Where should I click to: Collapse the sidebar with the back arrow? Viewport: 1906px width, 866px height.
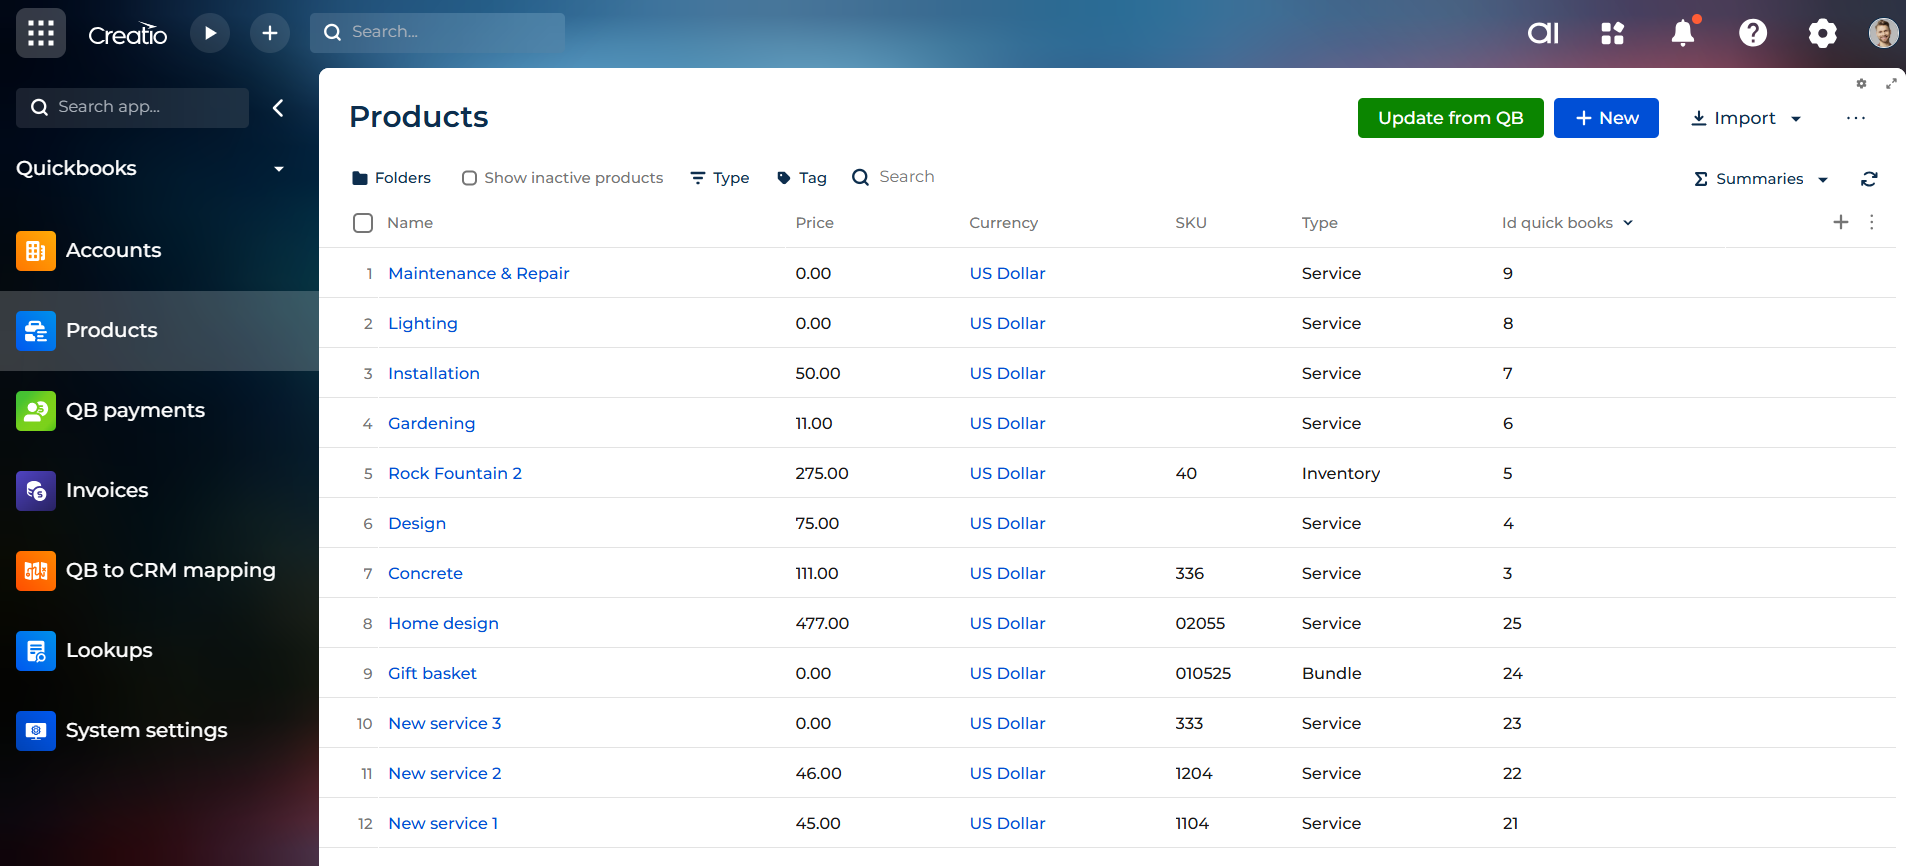(x=279, y=107)
